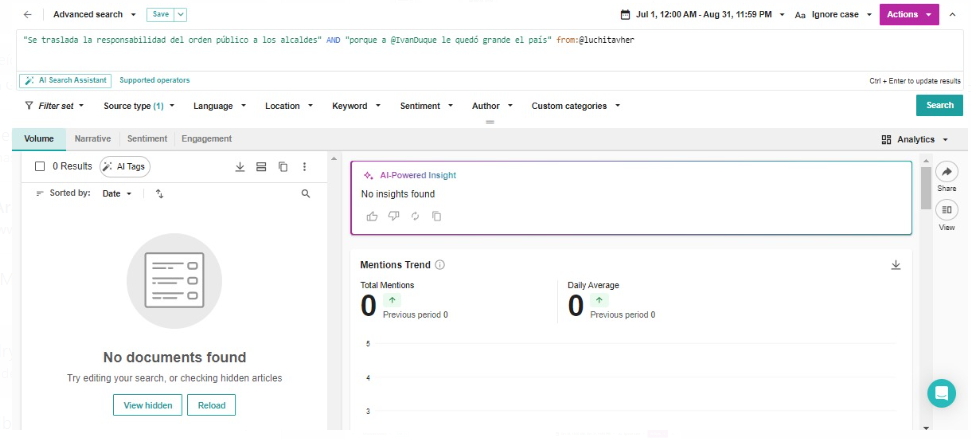Expand the Save options chevron
Image resolution: width=971 pixels, height=439 pixels.
point(180,14)
